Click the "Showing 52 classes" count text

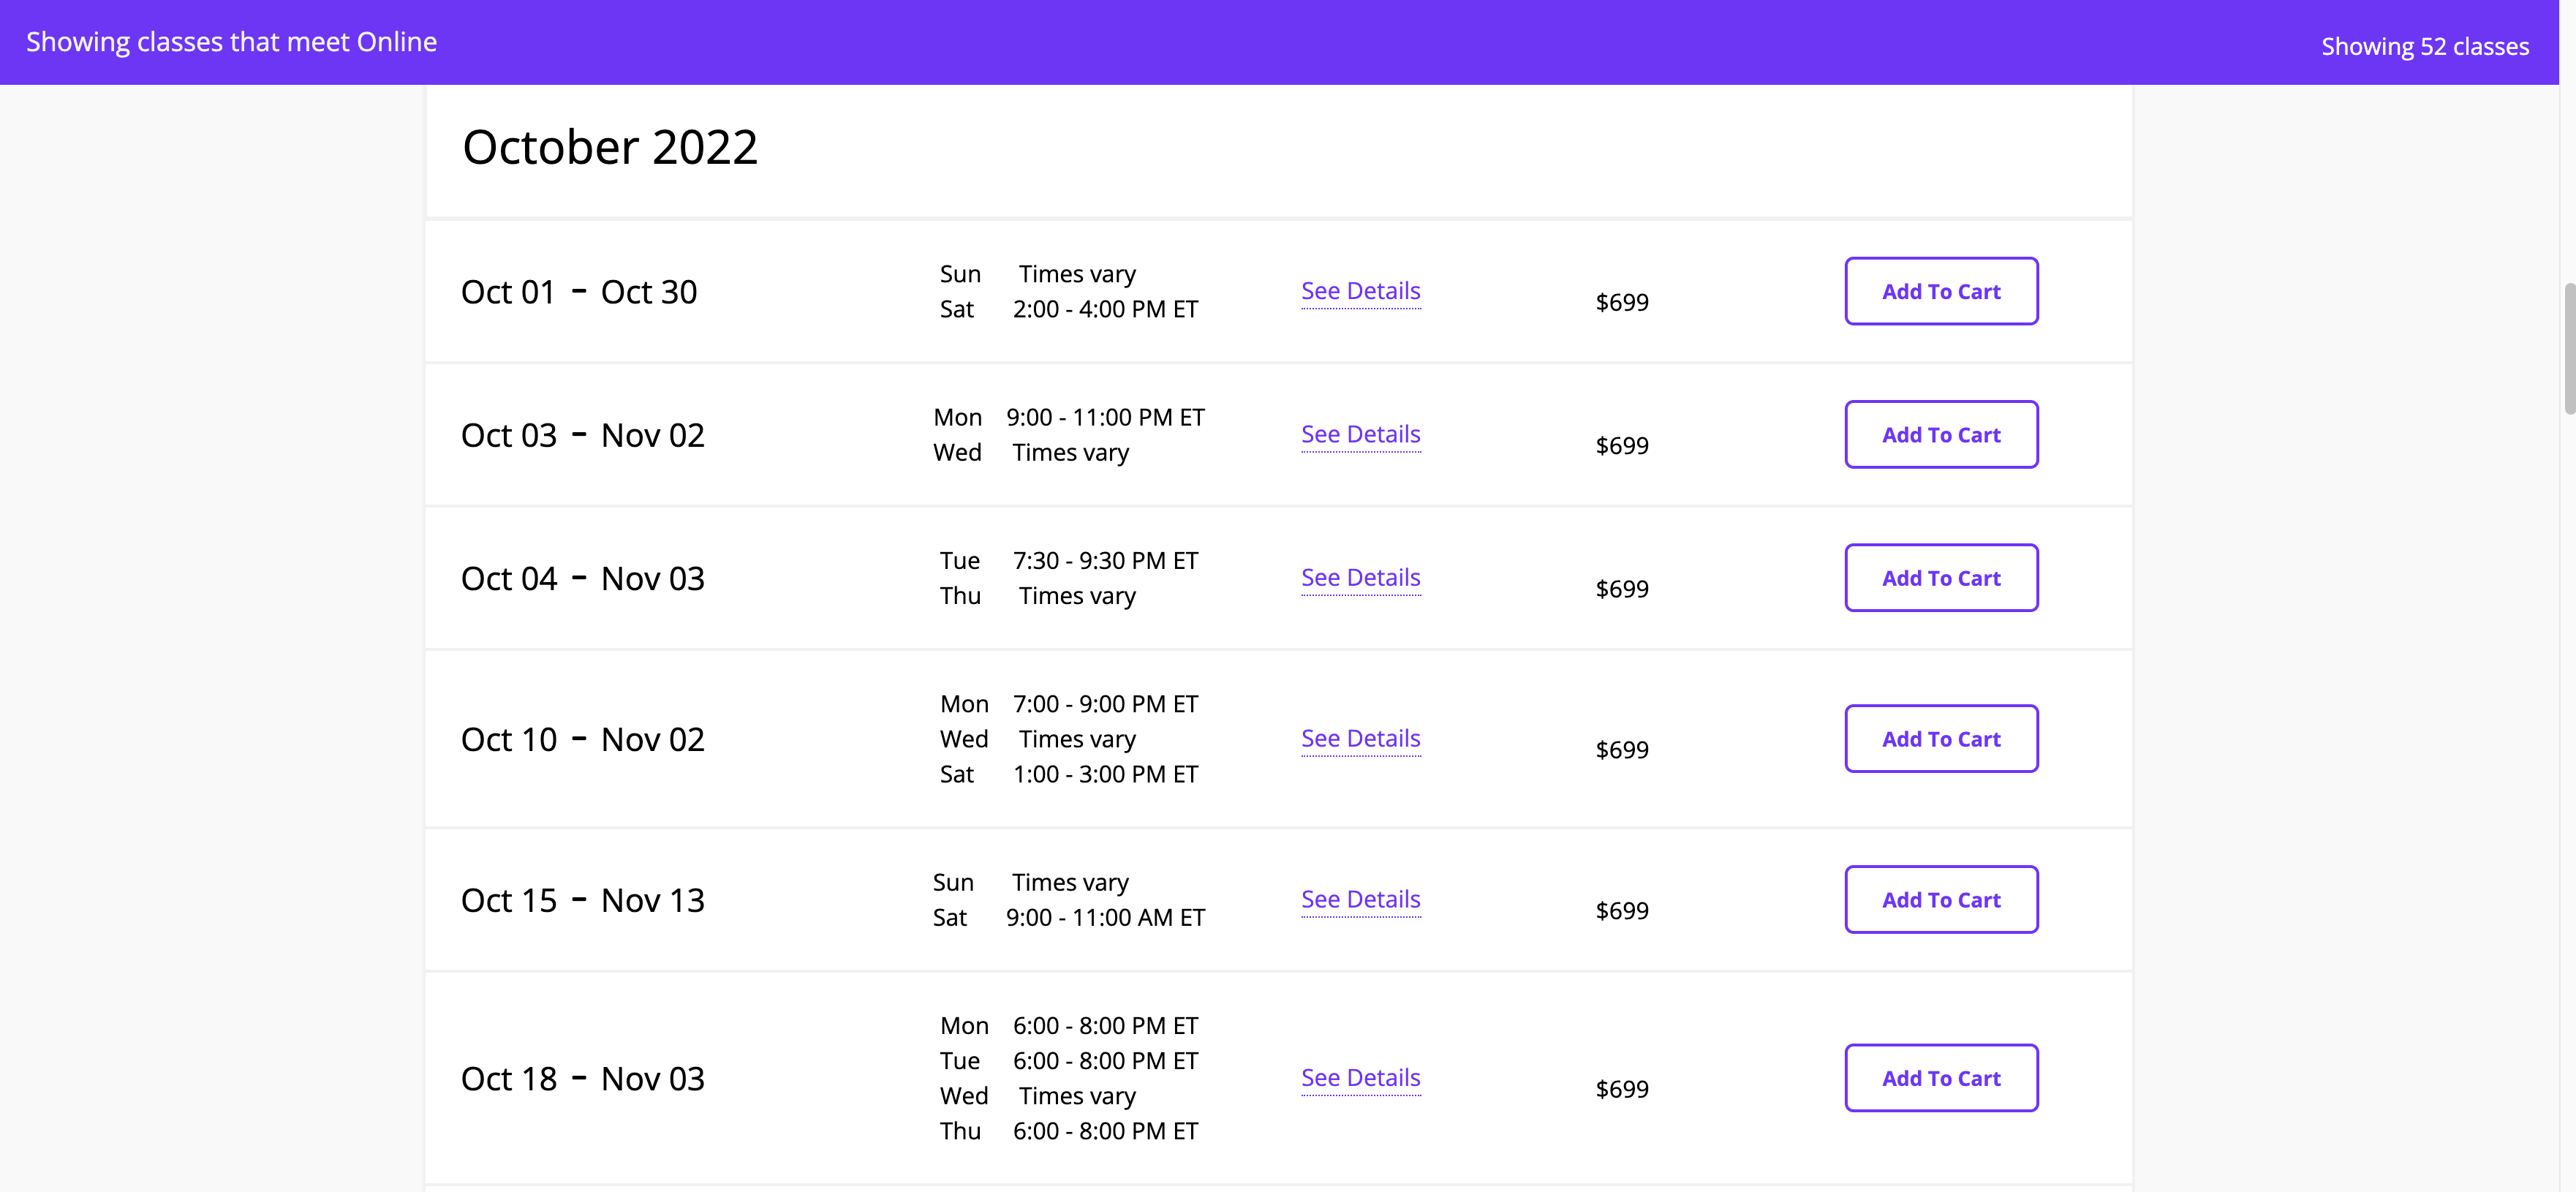tap(2424, 47)
